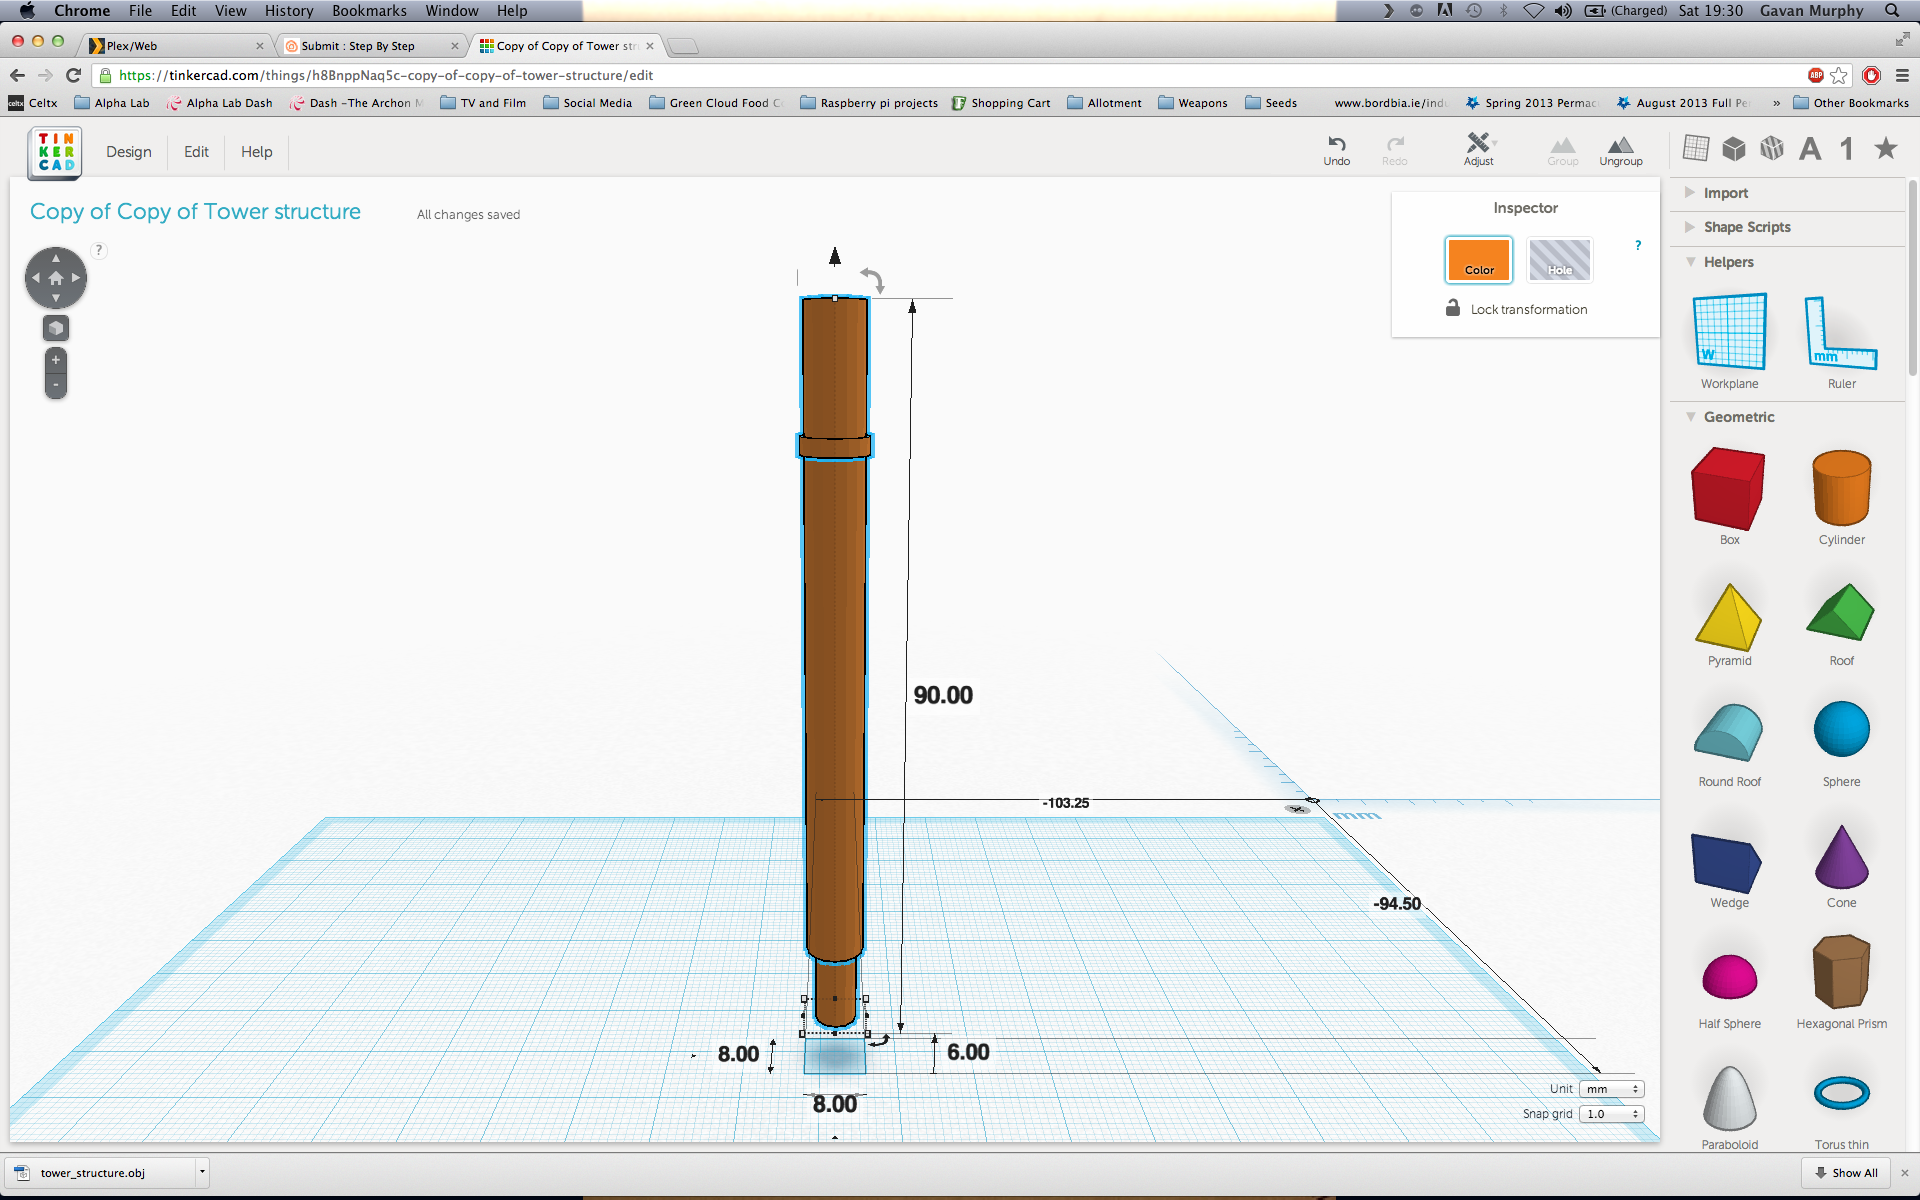Open Chrome Bookmarks menu
This screenshot has height=1200, width=1920.
369,11
